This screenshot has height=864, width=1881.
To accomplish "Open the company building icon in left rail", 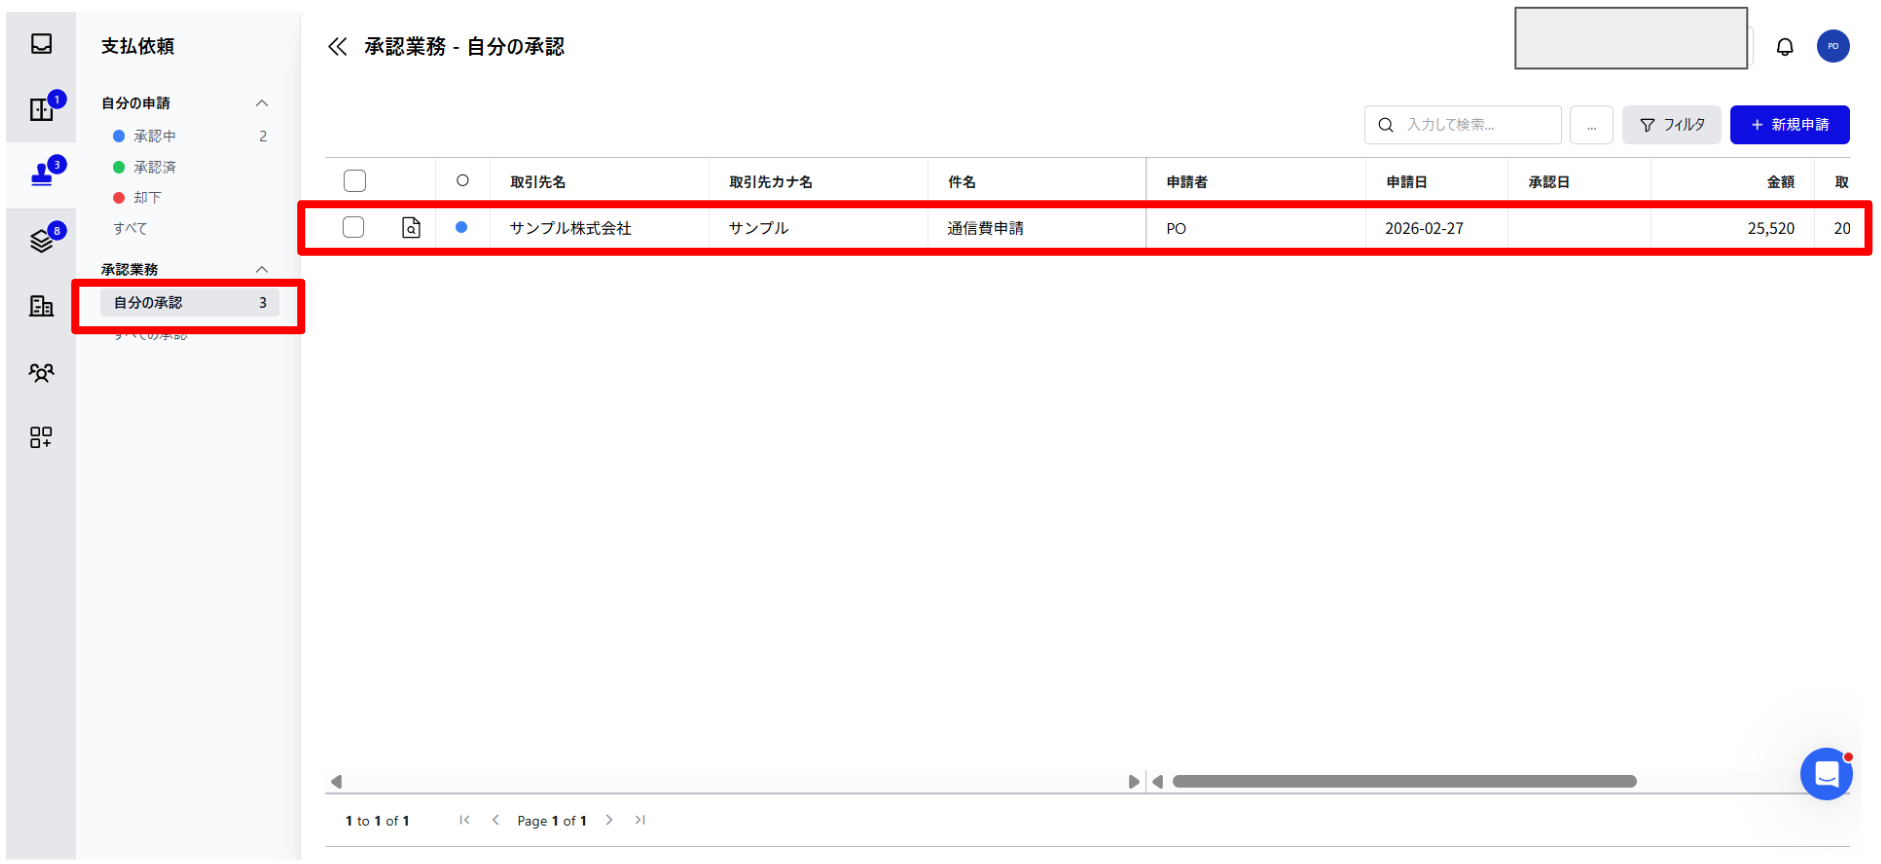I will pyautogui.click(x=41, y=306).
